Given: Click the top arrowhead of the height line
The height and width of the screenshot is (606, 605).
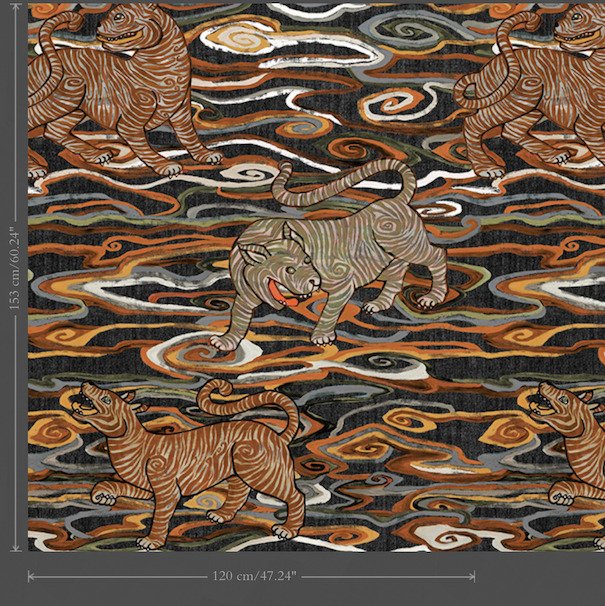Looking at the screenshot, I should (x=15, y=8).
